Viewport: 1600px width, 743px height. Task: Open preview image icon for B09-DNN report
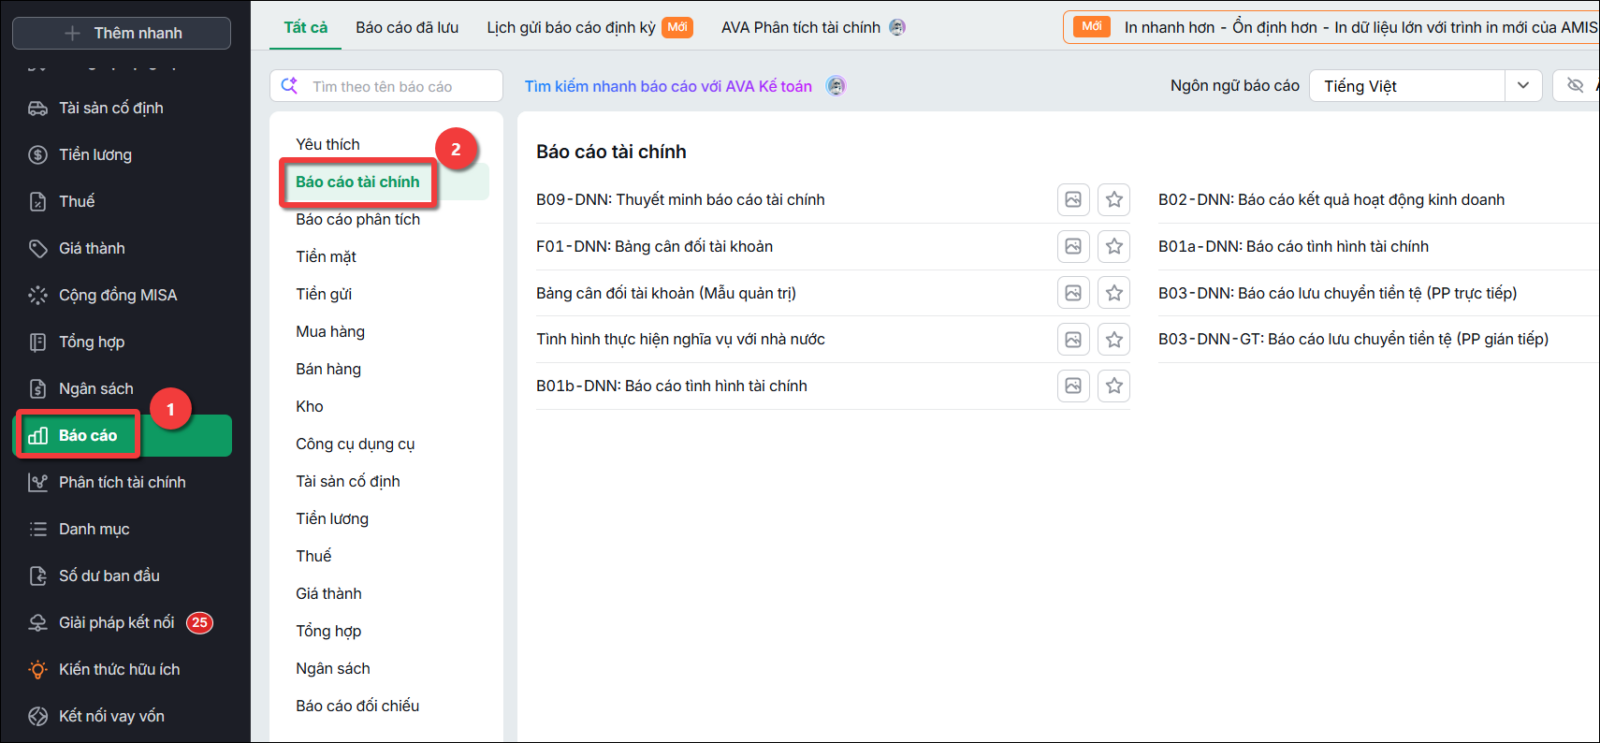[1073, 200]
